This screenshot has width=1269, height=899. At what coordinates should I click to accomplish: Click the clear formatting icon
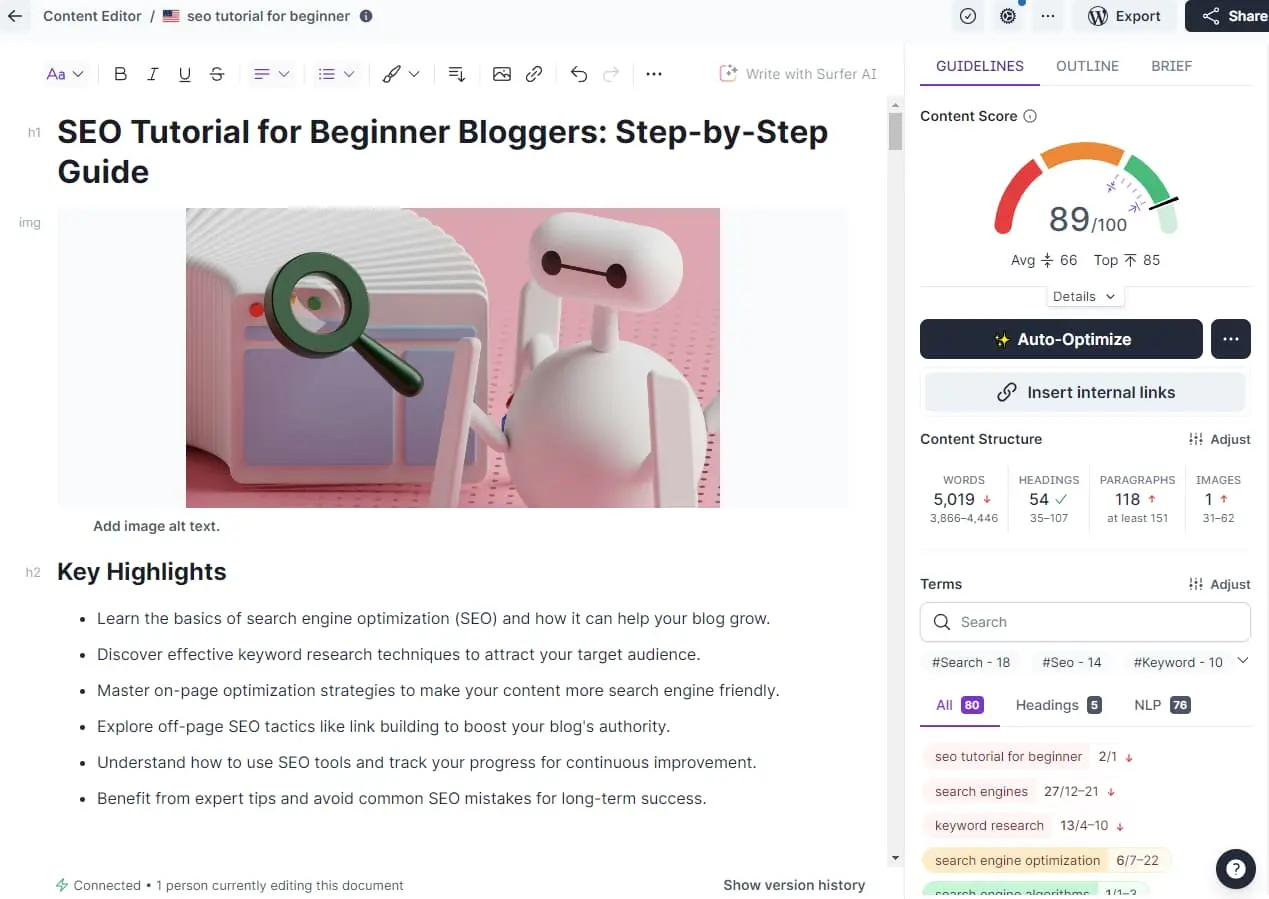[457, 74]
